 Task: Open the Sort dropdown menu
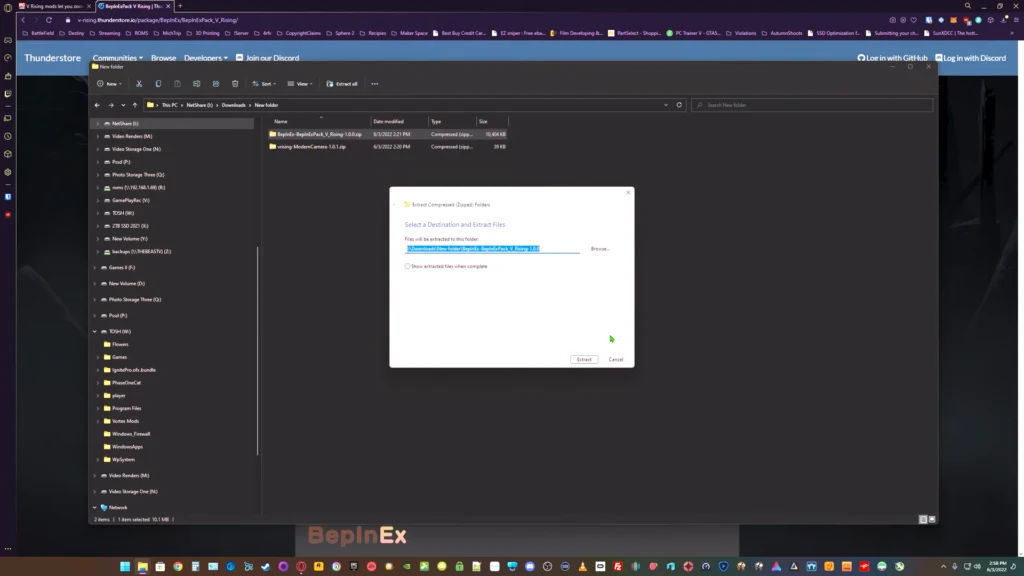pos(264,84)
